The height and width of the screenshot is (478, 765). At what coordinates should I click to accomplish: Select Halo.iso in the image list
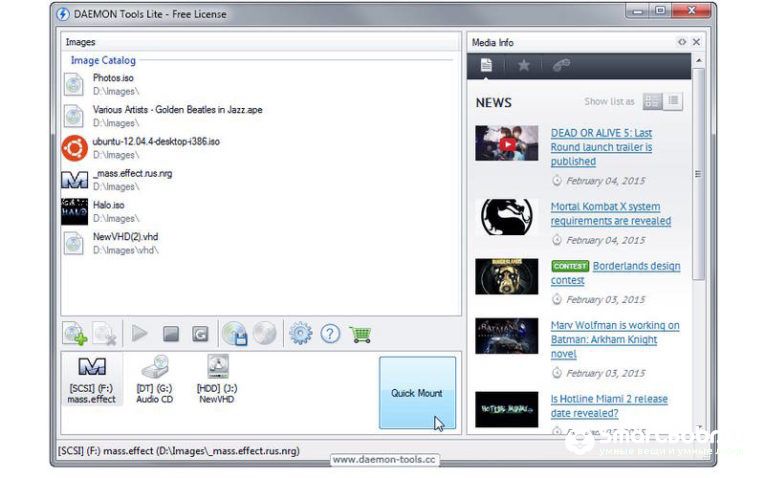point(261,211)
